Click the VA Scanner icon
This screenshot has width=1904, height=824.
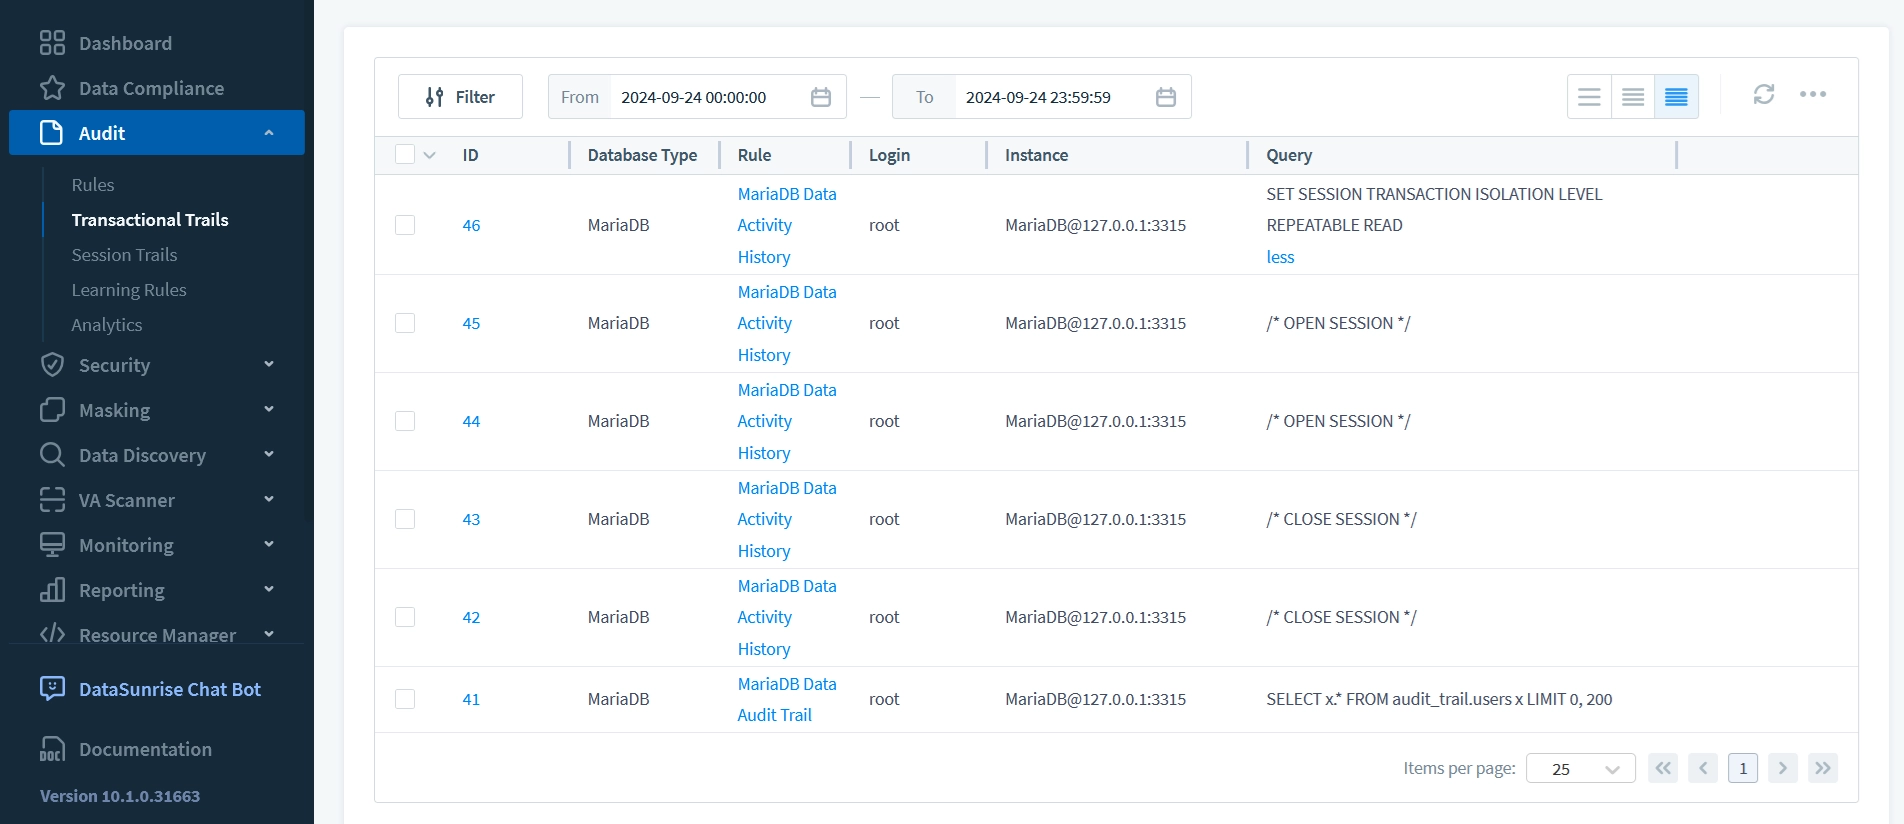pyautogui.click(x=52, y=500)
